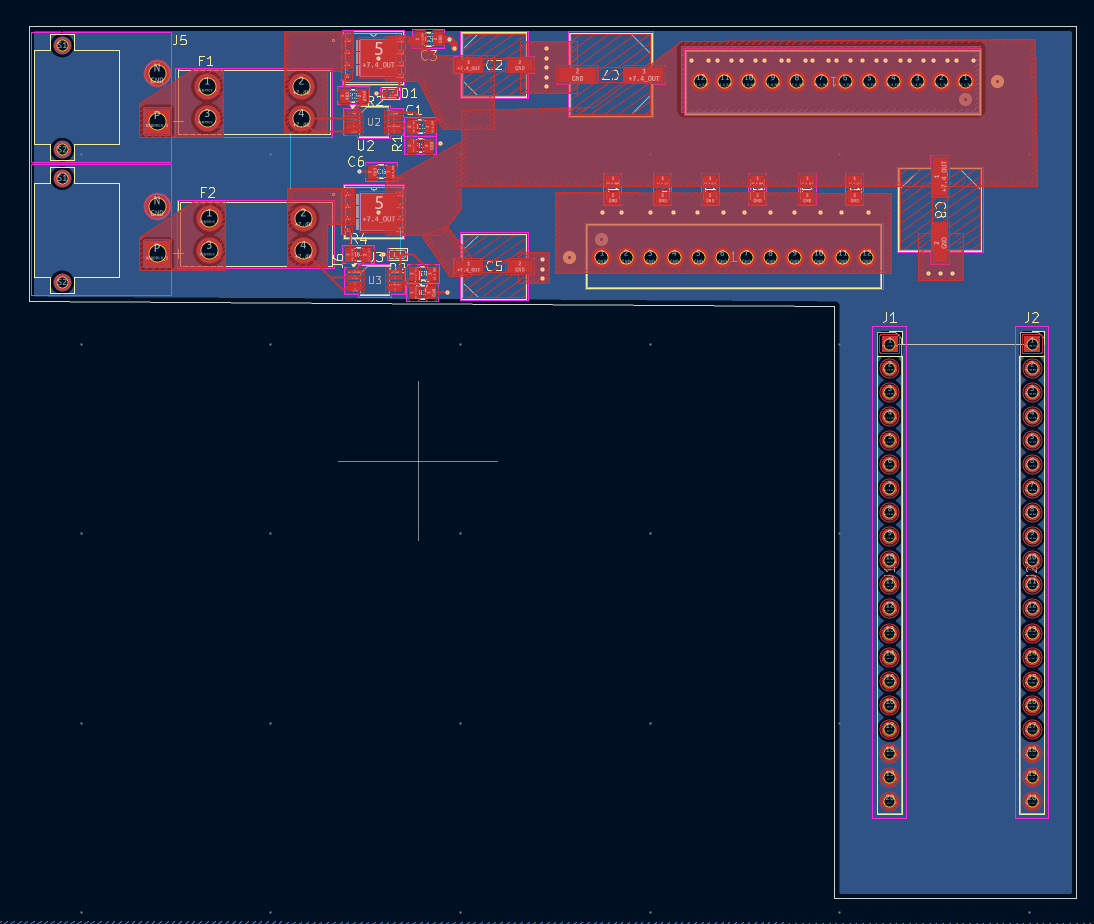Click the C5 capacitor footprint
The image size is (1094, 924).
pyautogui.click(x=493, y=267)
